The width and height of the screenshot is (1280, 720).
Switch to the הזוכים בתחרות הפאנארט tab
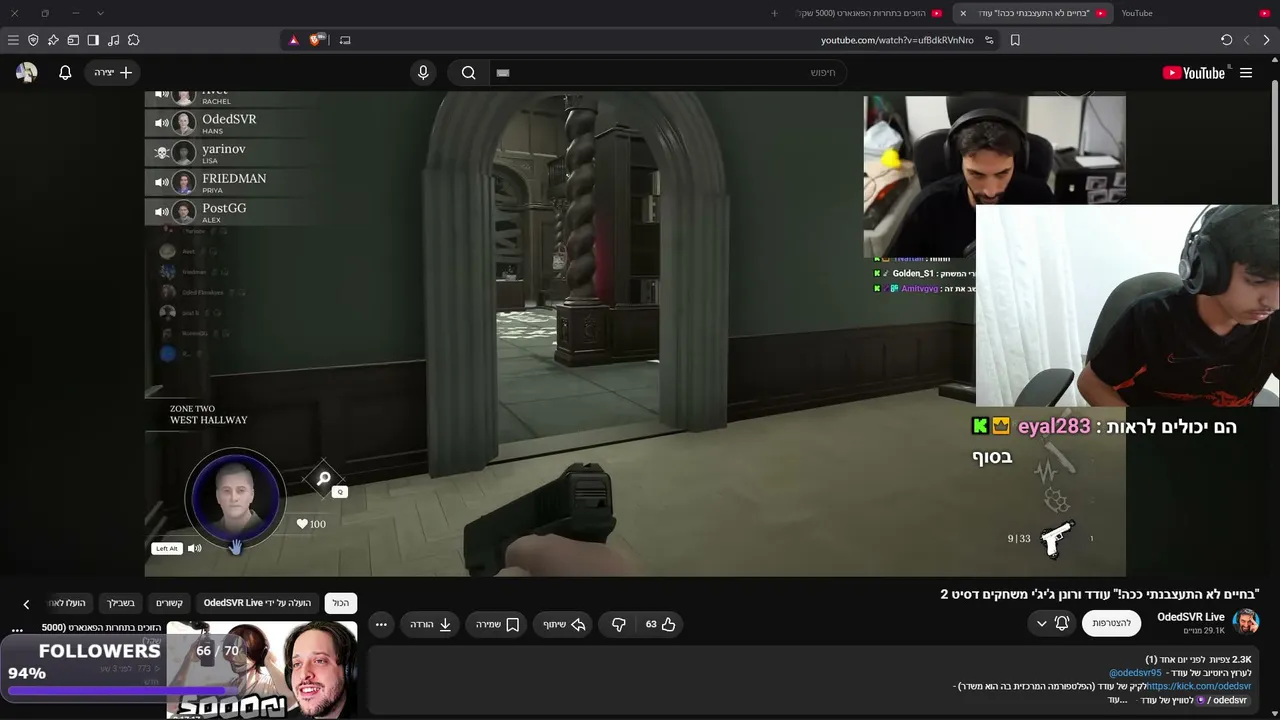coord(868,13)
